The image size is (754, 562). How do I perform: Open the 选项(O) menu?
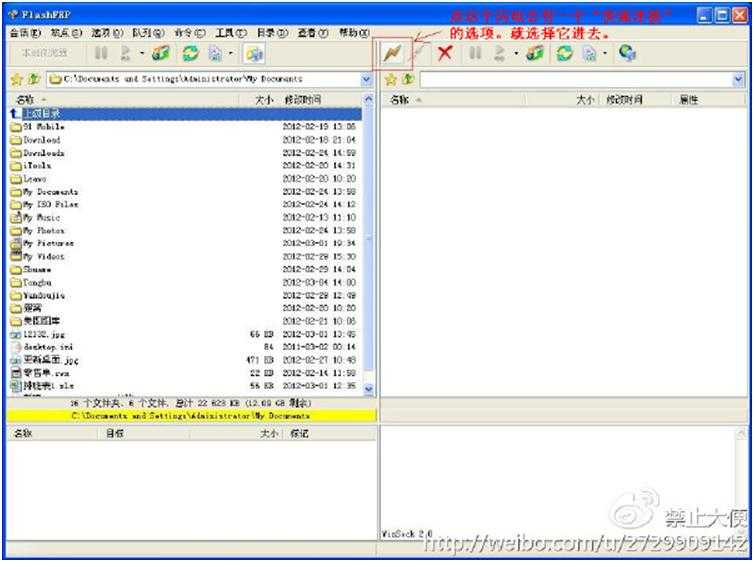tap(108, 33)
